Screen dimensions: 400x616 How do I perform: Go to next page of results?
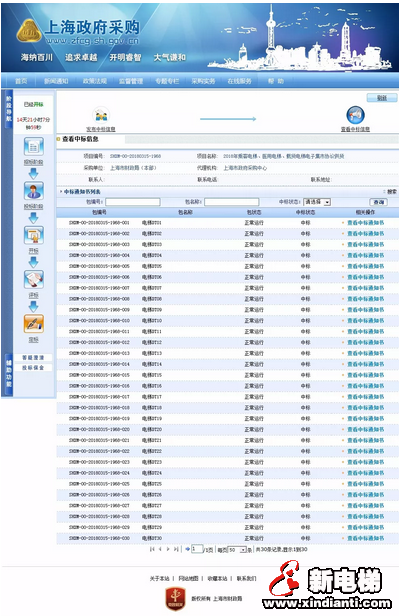point(168,549)
